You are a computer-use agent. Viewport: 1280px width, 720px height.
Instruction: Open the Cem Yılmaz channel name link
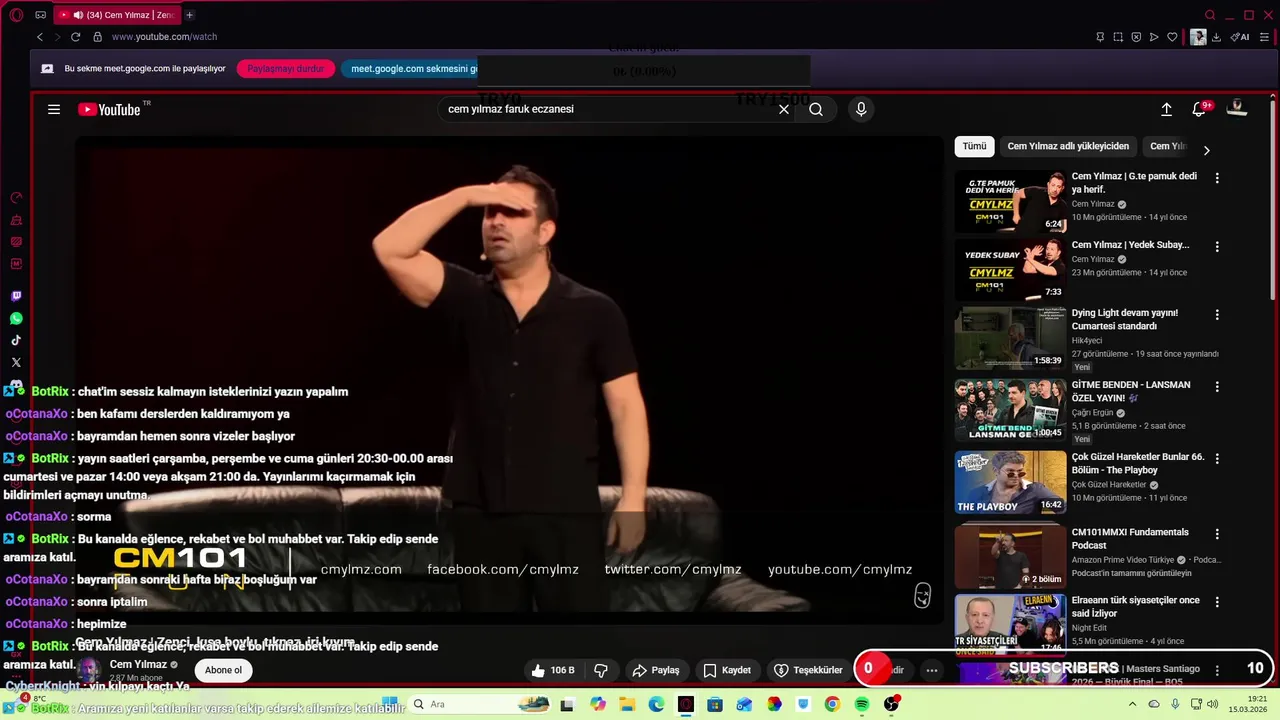138,664
